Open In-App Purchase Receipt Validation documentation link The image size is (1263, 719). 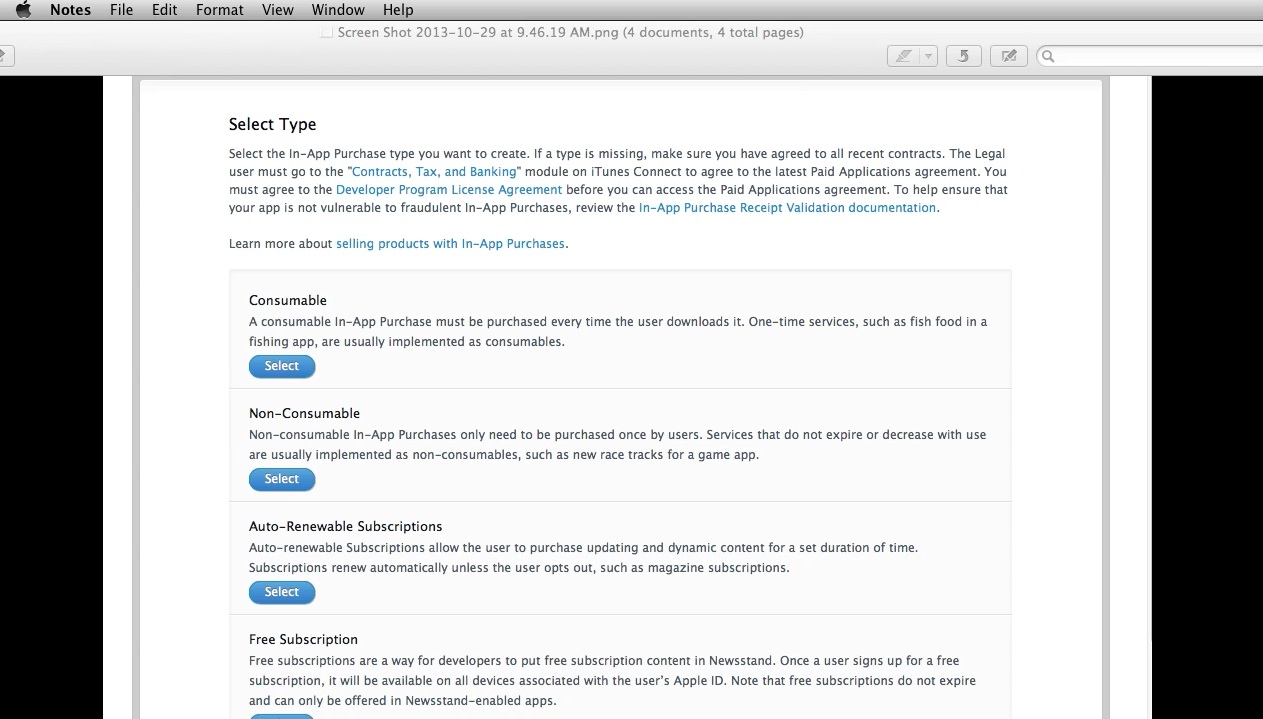click(787, 208)
